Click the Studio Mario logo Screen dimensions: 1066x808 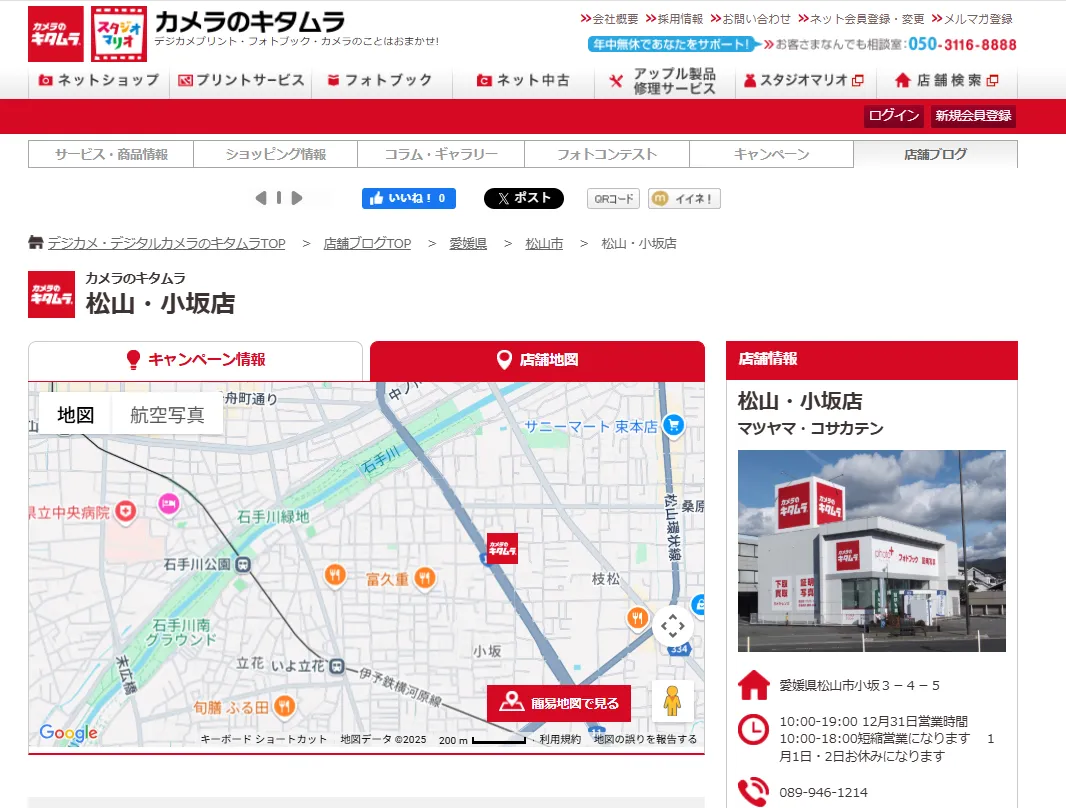[119, 34]
